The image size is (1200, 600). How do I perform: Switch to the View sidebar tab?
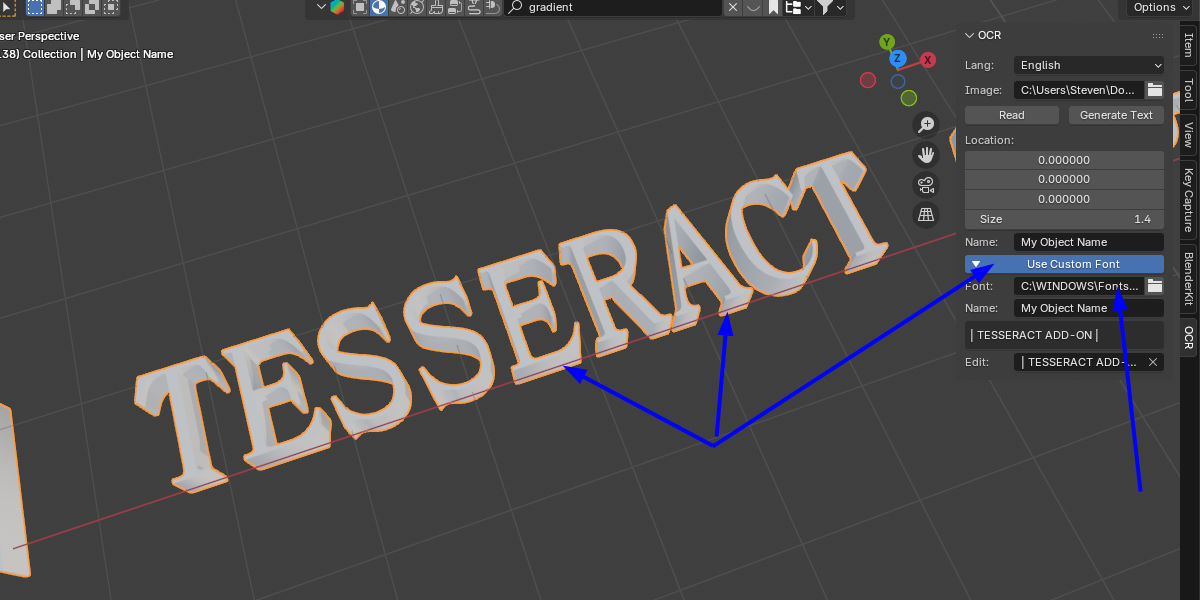click(x=1188, y=134)
